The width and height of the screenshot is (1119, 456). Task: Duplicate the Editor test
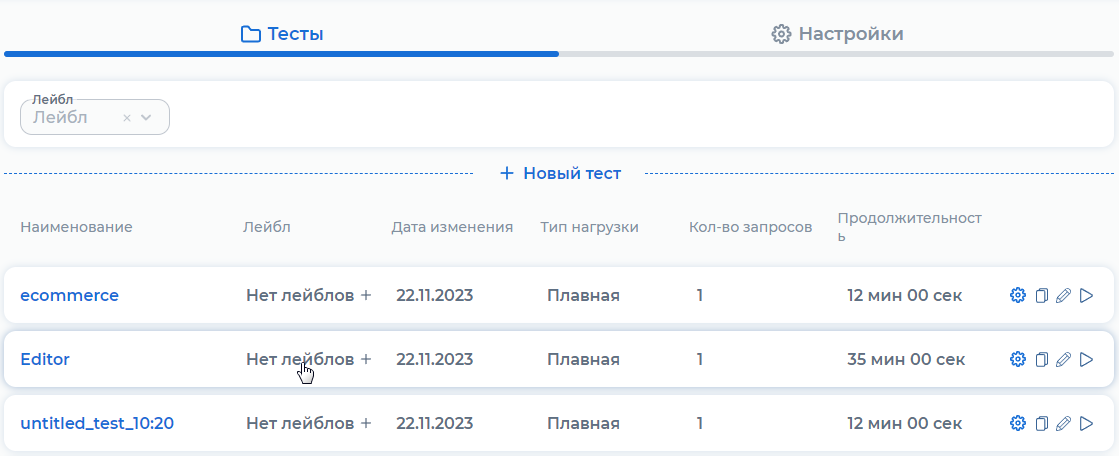[1041, 360]
